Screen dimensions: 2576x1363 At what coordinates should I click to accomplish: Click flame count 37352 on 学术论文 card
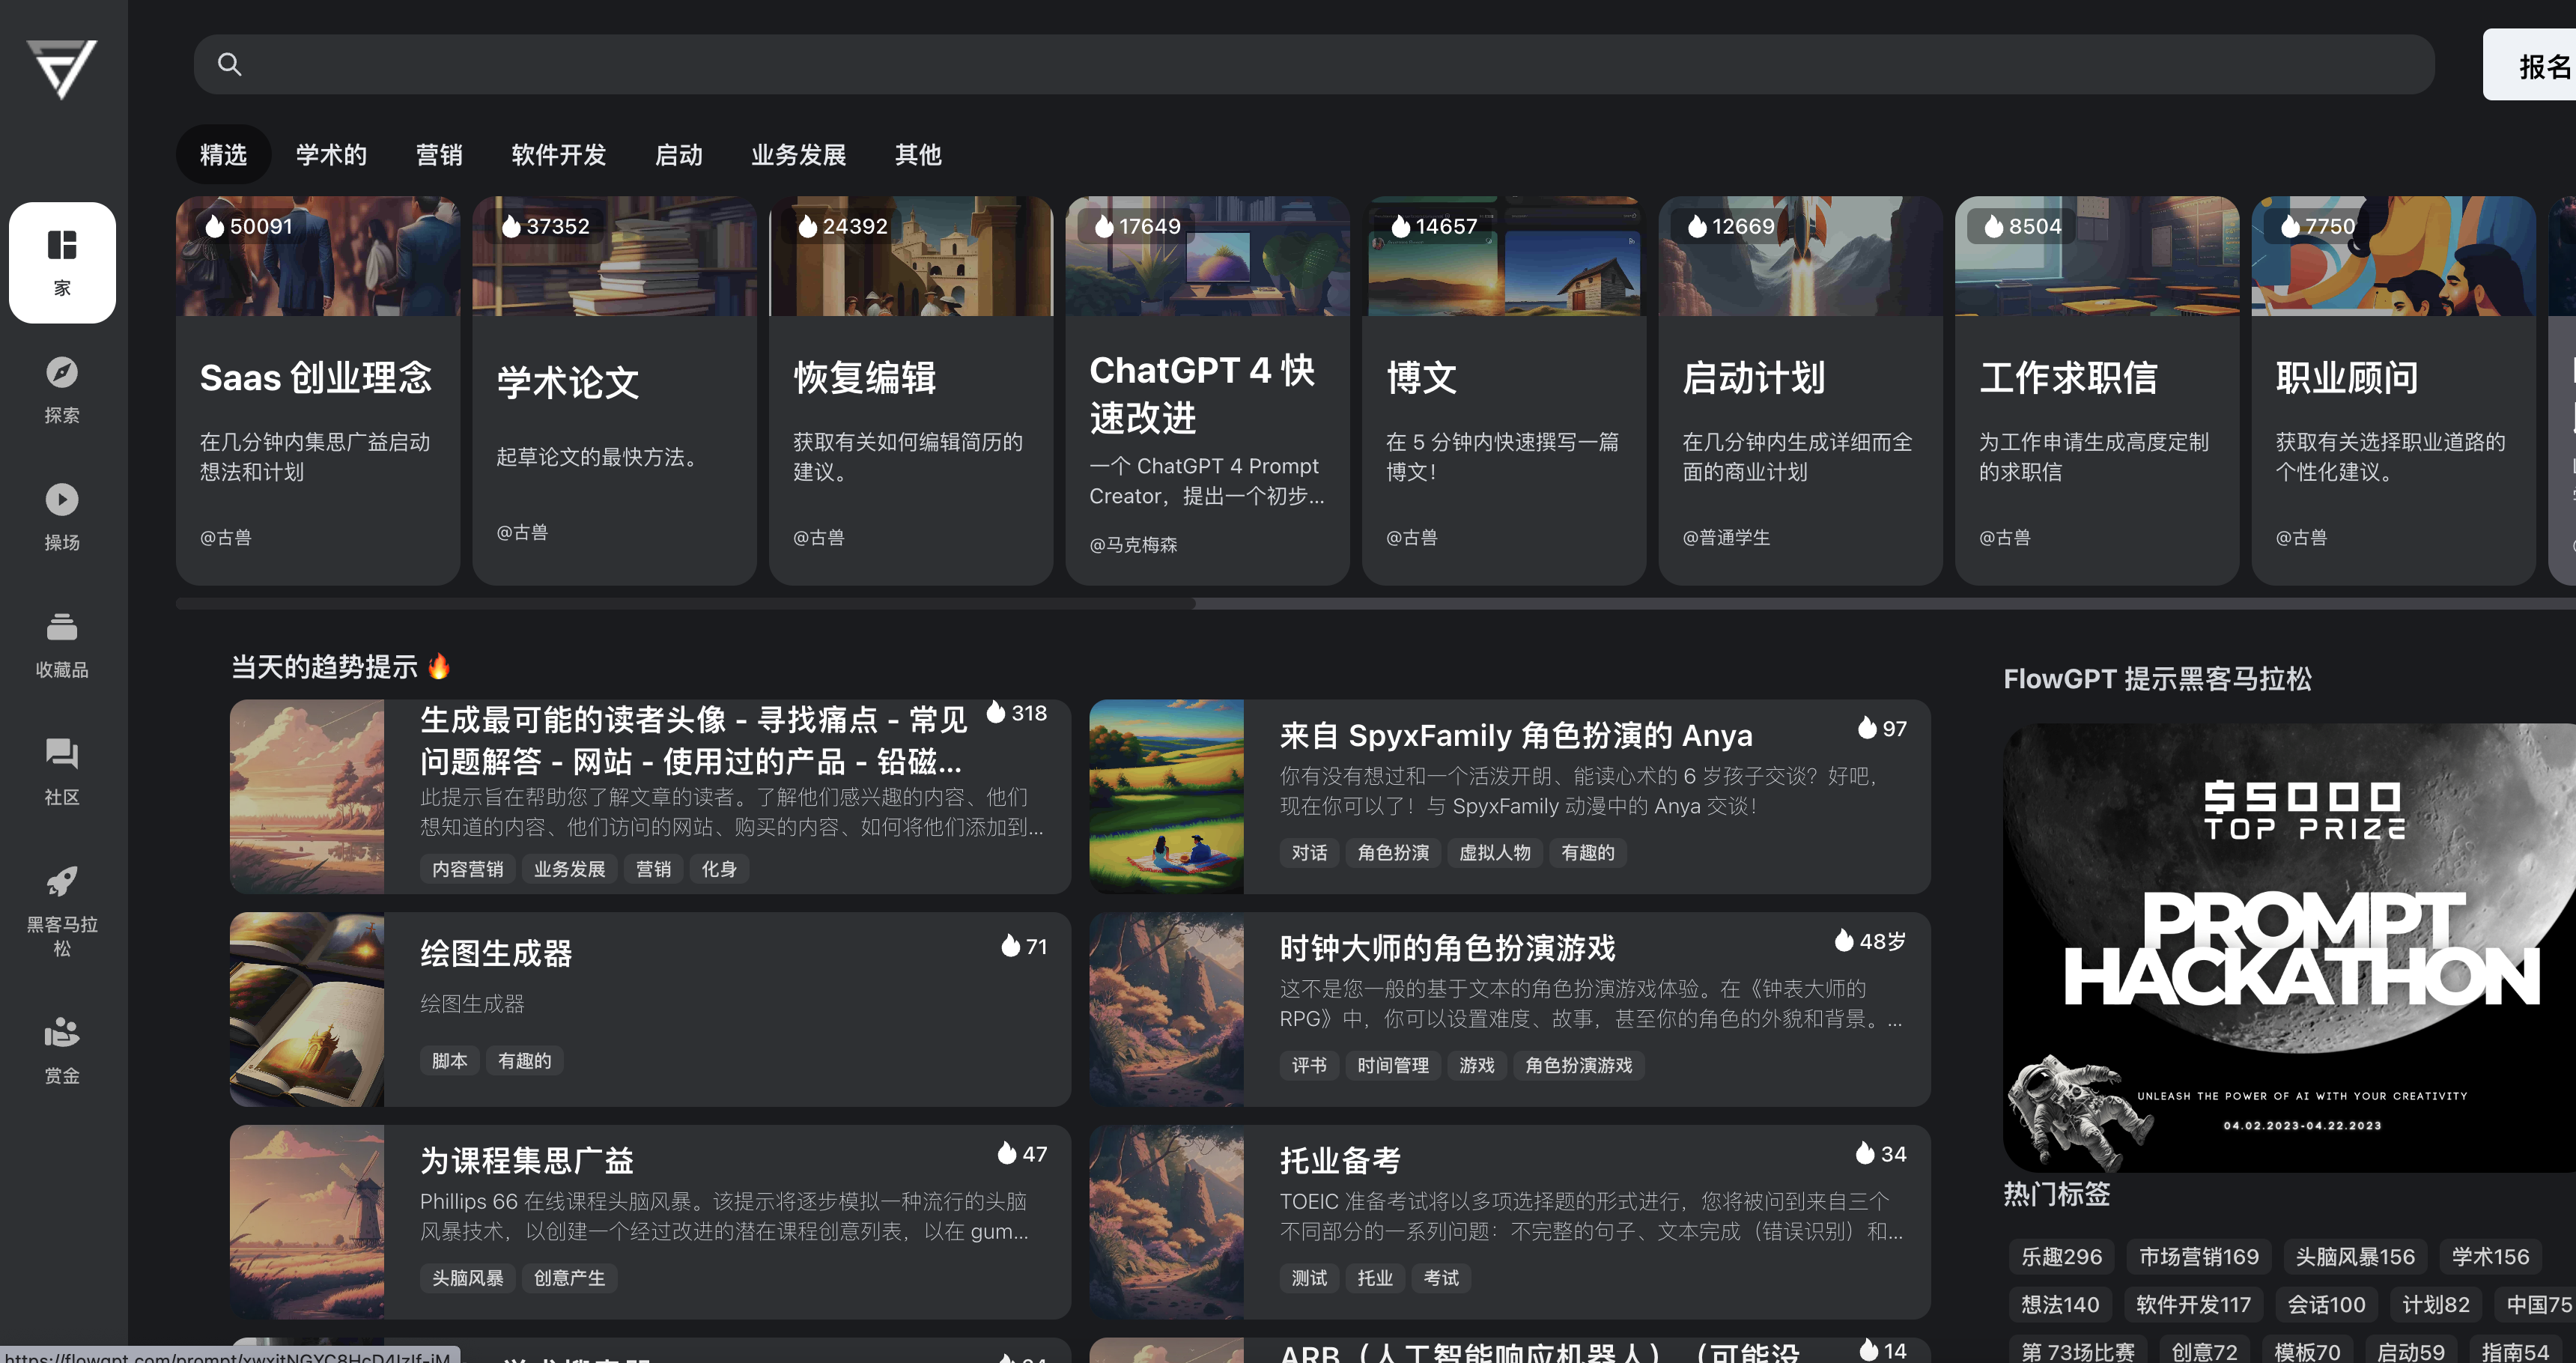pyautogui.click(x=546, y=226)
